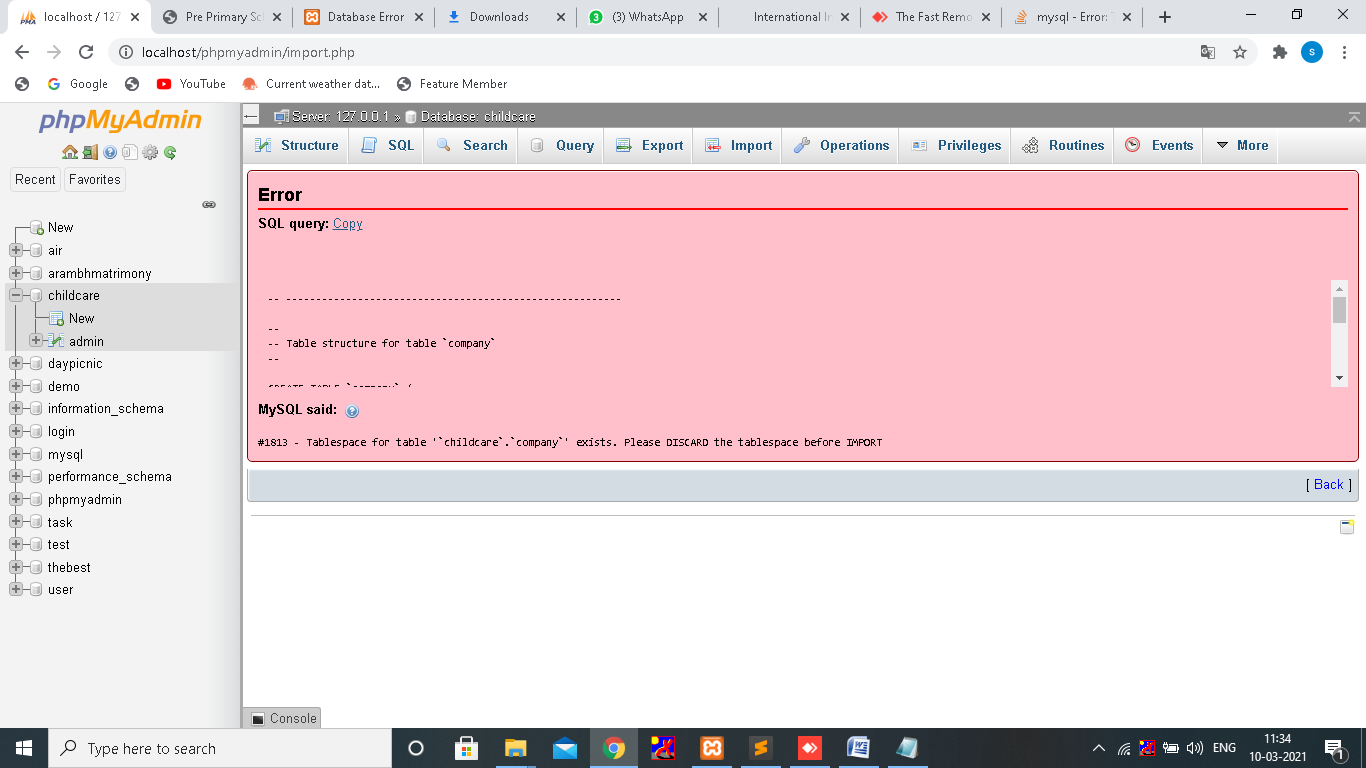
Task: Expand the admin table node
Action: tap(36, 341)
